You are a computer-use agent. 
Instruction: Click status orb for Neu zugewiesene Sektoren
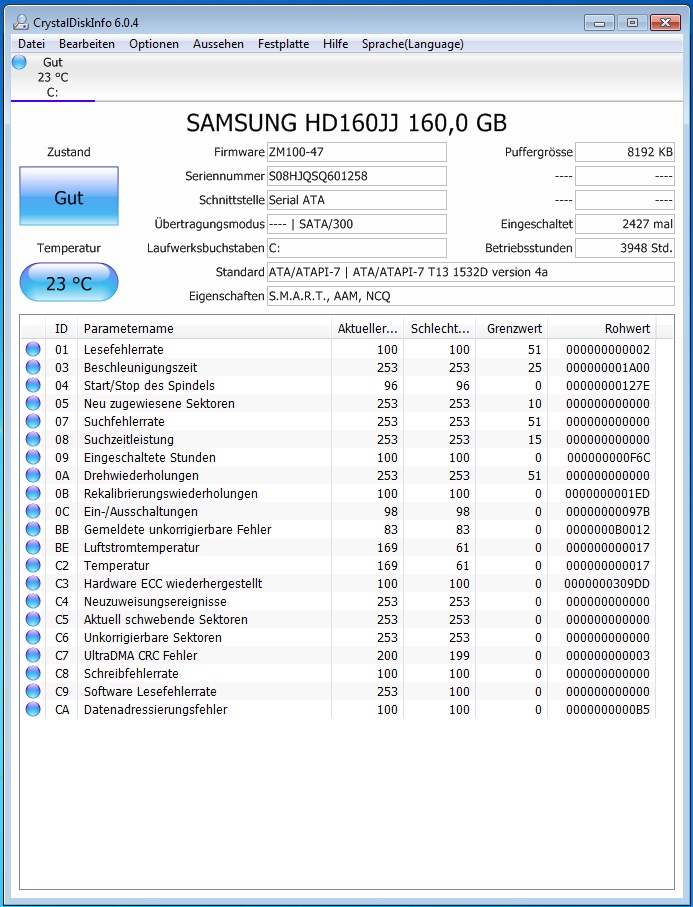click(x=33, y=403)
